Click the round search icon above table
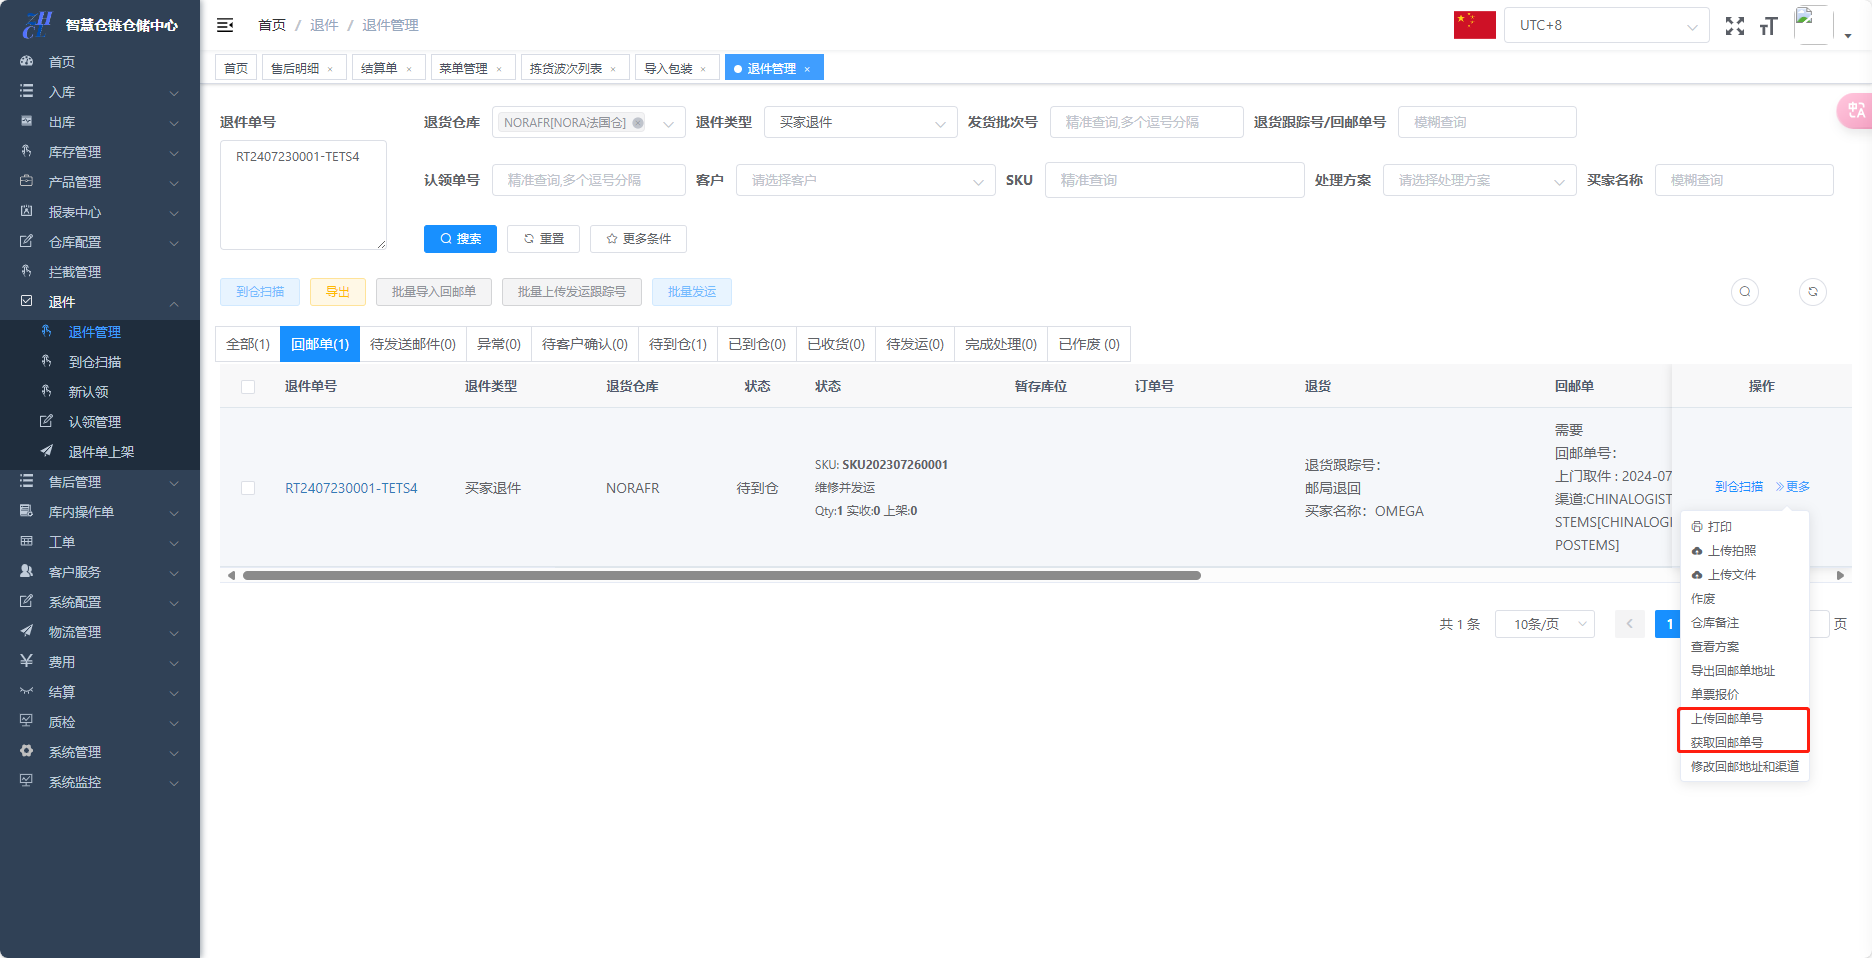This screenshot has height=958, width=1872. coord(1745,292)
